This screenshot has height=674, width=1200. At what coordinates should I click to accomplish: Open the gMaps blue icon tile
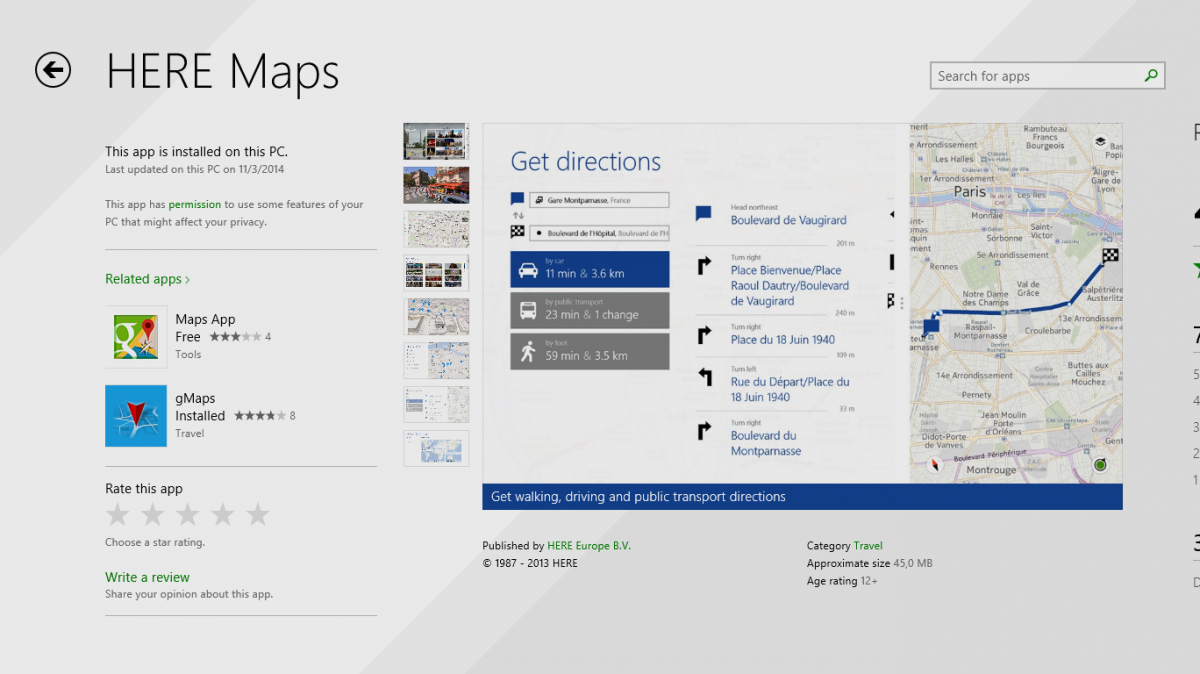pos(136,416)
